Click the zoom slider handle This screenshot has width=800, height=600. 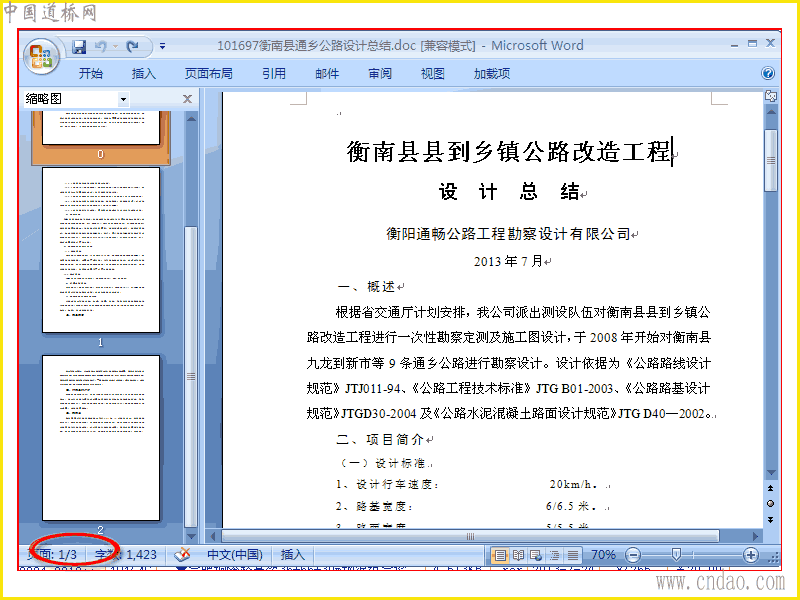point(677,554)
